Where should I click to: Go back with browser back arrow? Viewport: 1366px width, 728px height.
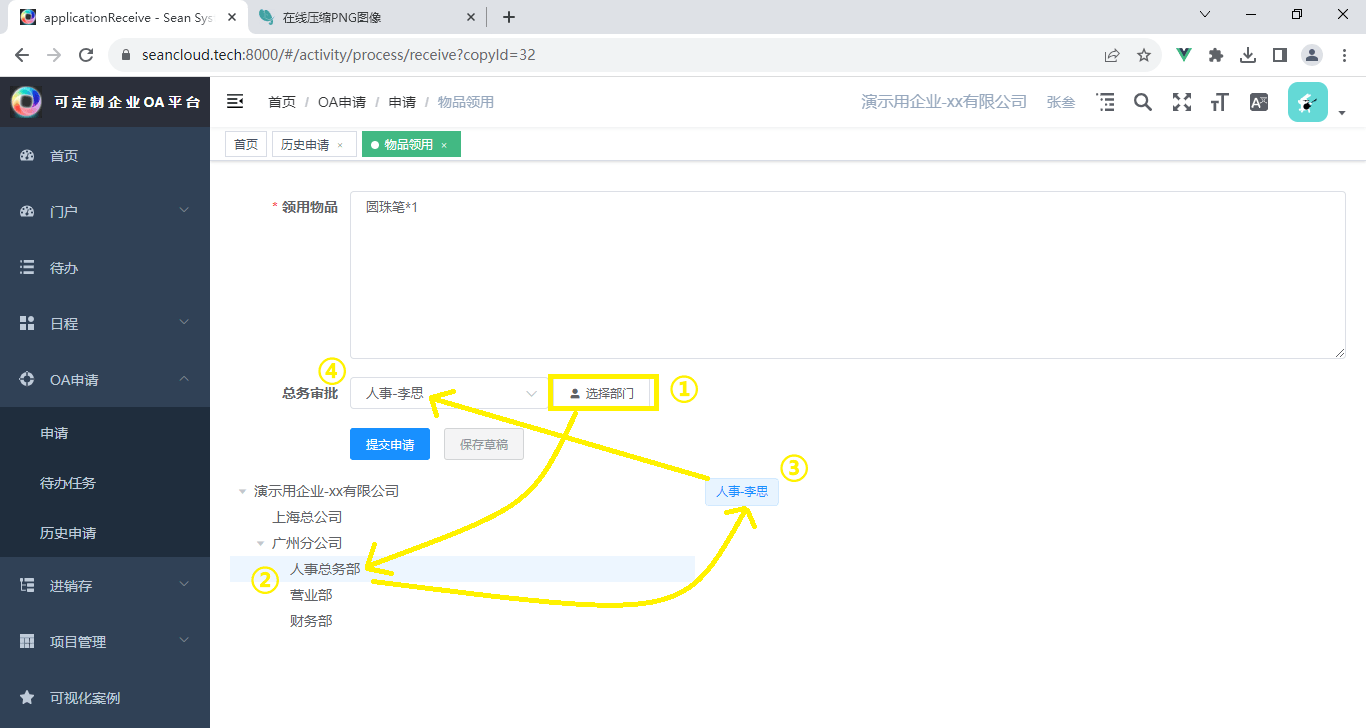[22, 55]
